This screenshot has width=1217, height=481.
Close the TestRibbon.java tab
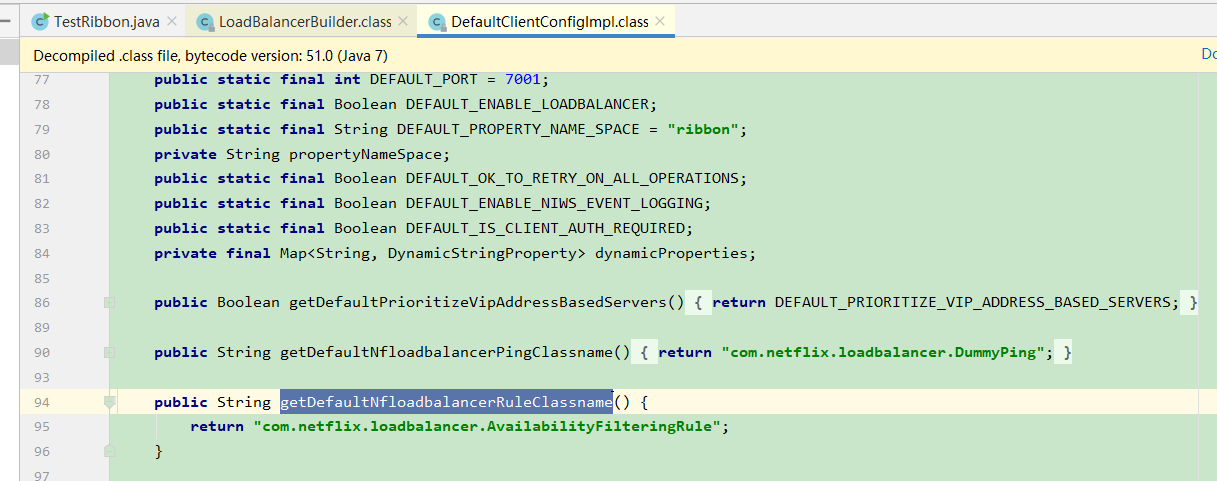click(x=170, y=21)
